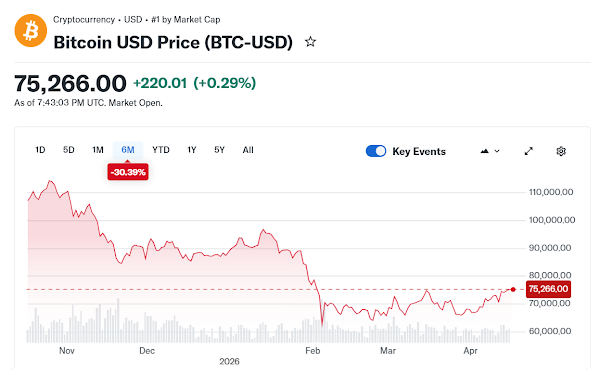Select the 6M range tab
The height and width of the screenshot is (375, 600).
coord(128,150)
